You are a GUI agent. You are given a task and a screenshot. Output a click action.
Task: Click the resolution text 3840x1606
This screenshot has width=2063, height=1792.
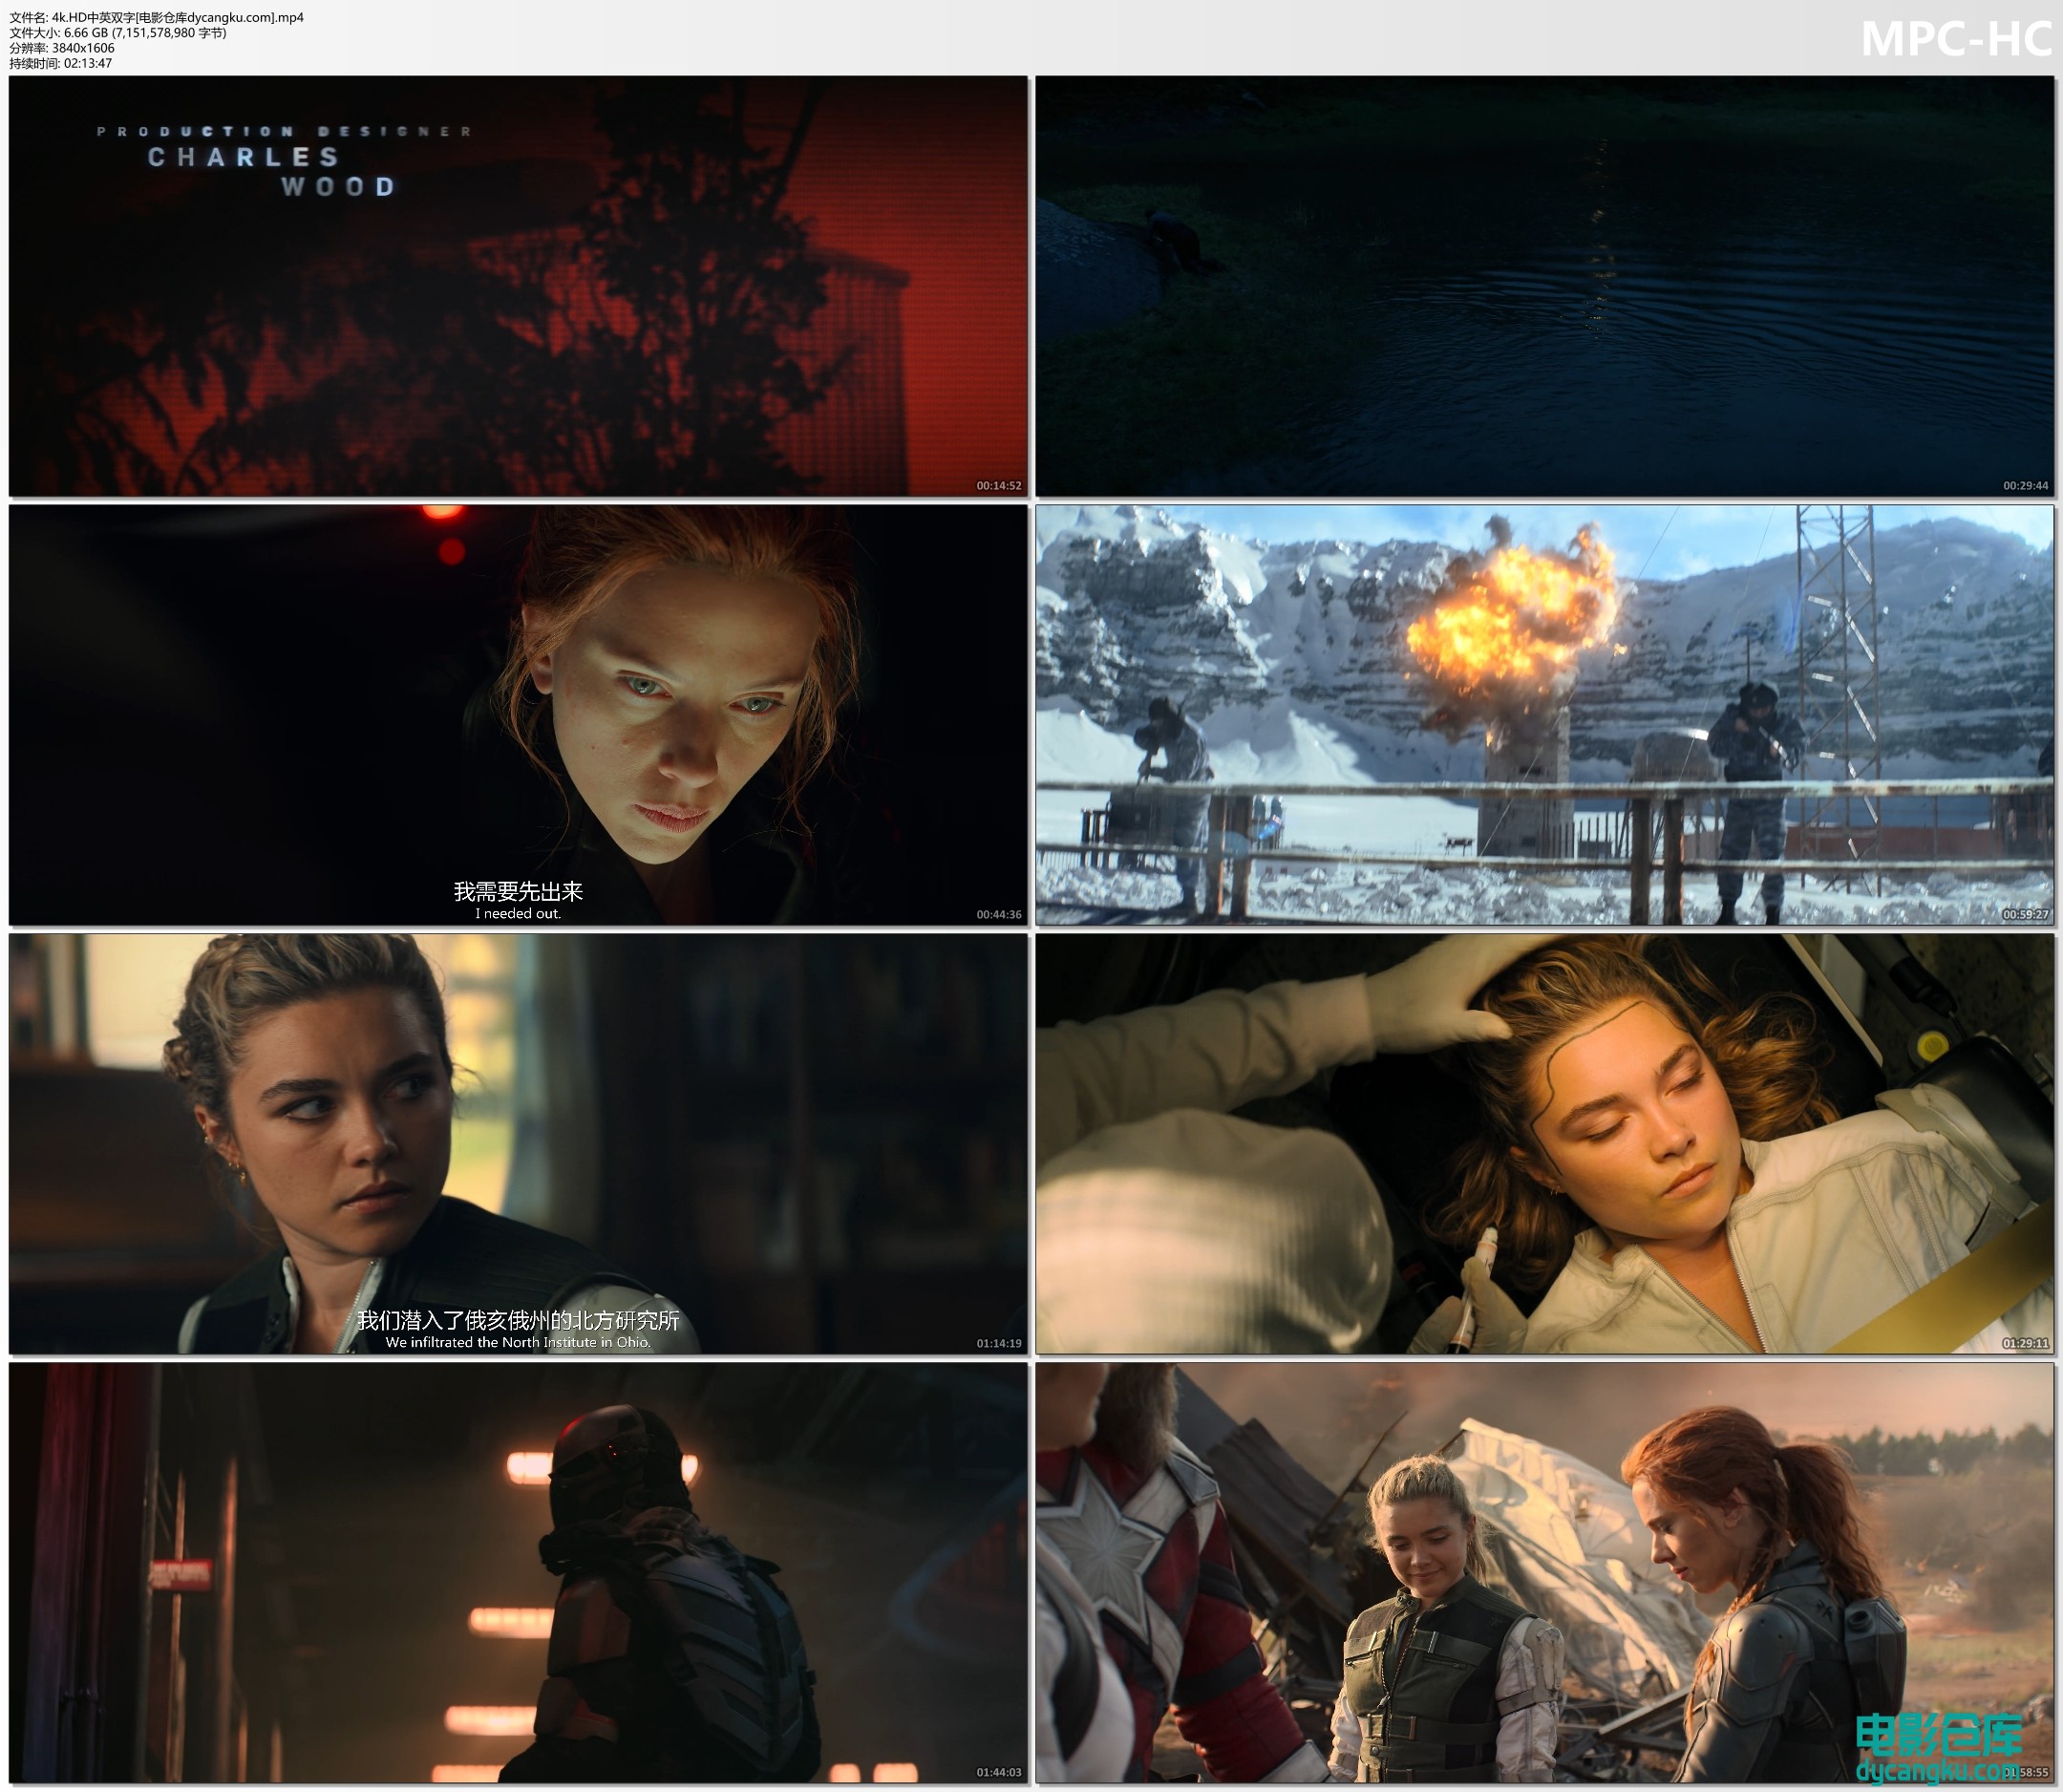click(x=62, y=47)
